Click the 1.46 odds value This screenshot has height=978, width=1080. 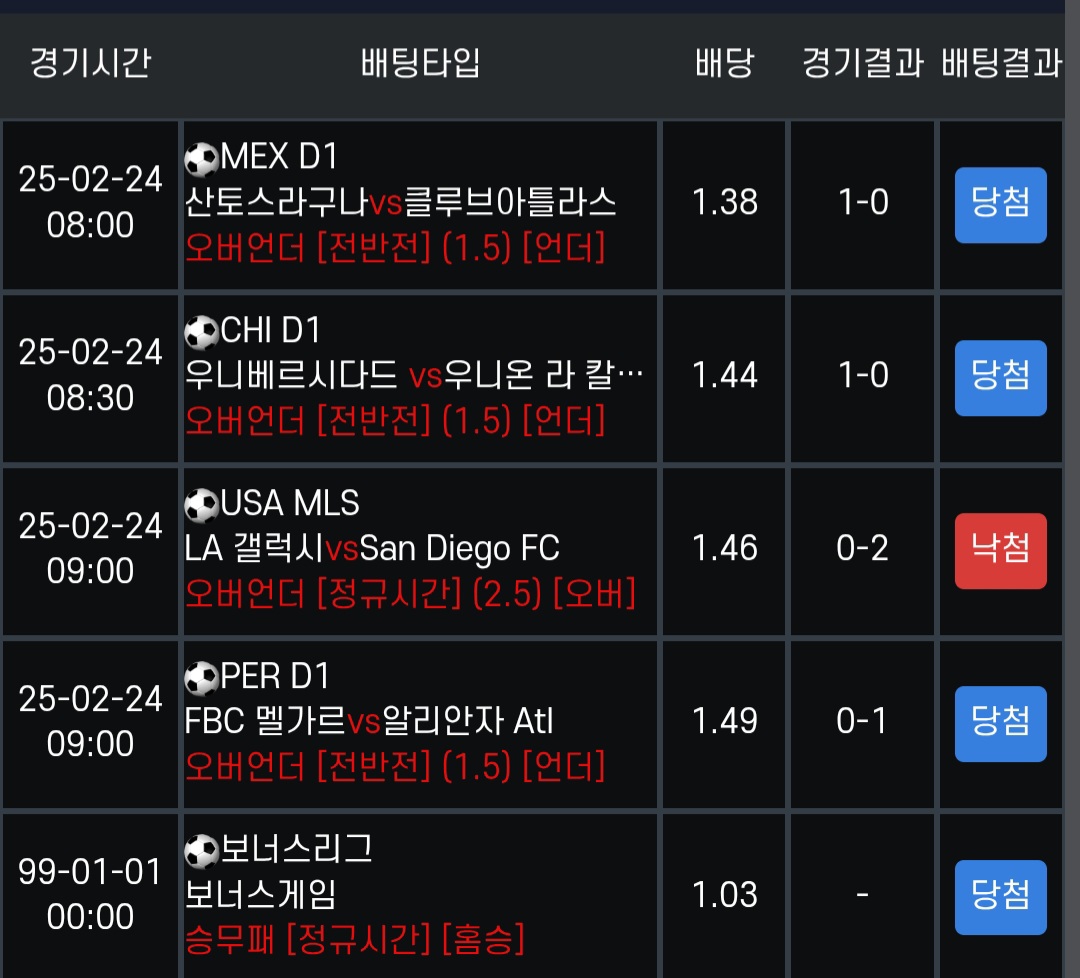tap(725, 549)
